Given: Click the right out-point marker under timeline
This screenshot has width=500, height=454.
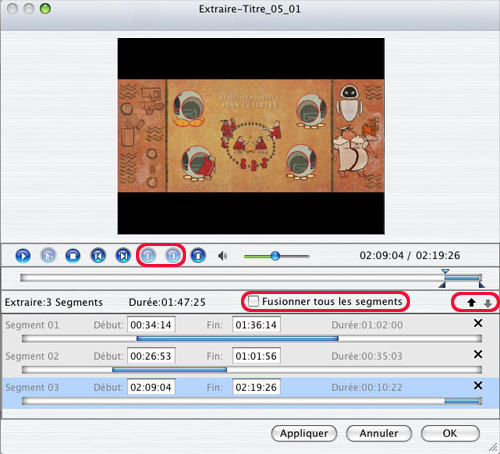Looking at the screenshot, I should (482, 285).
